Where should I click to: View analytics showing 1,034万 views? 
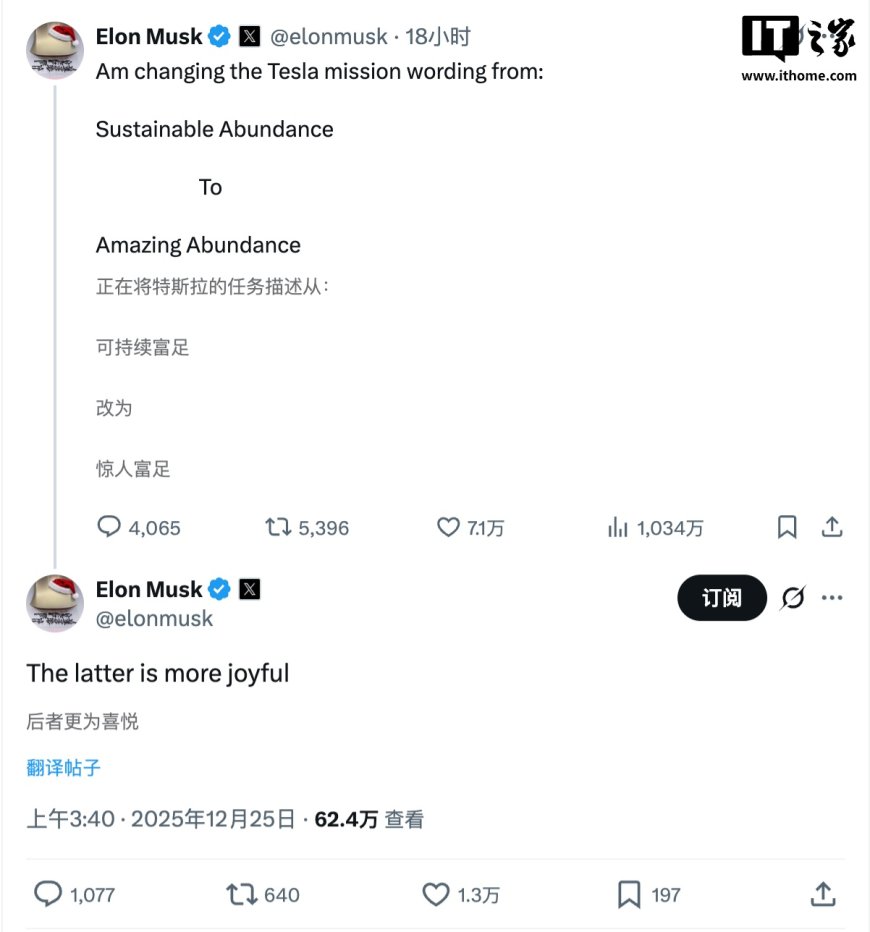617,527
